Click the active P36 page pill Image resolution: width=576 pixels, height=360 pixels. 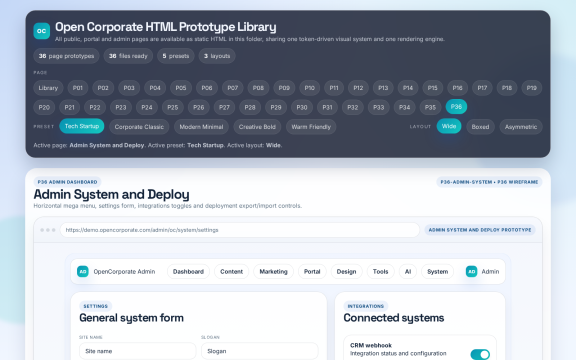click(456, 107)
